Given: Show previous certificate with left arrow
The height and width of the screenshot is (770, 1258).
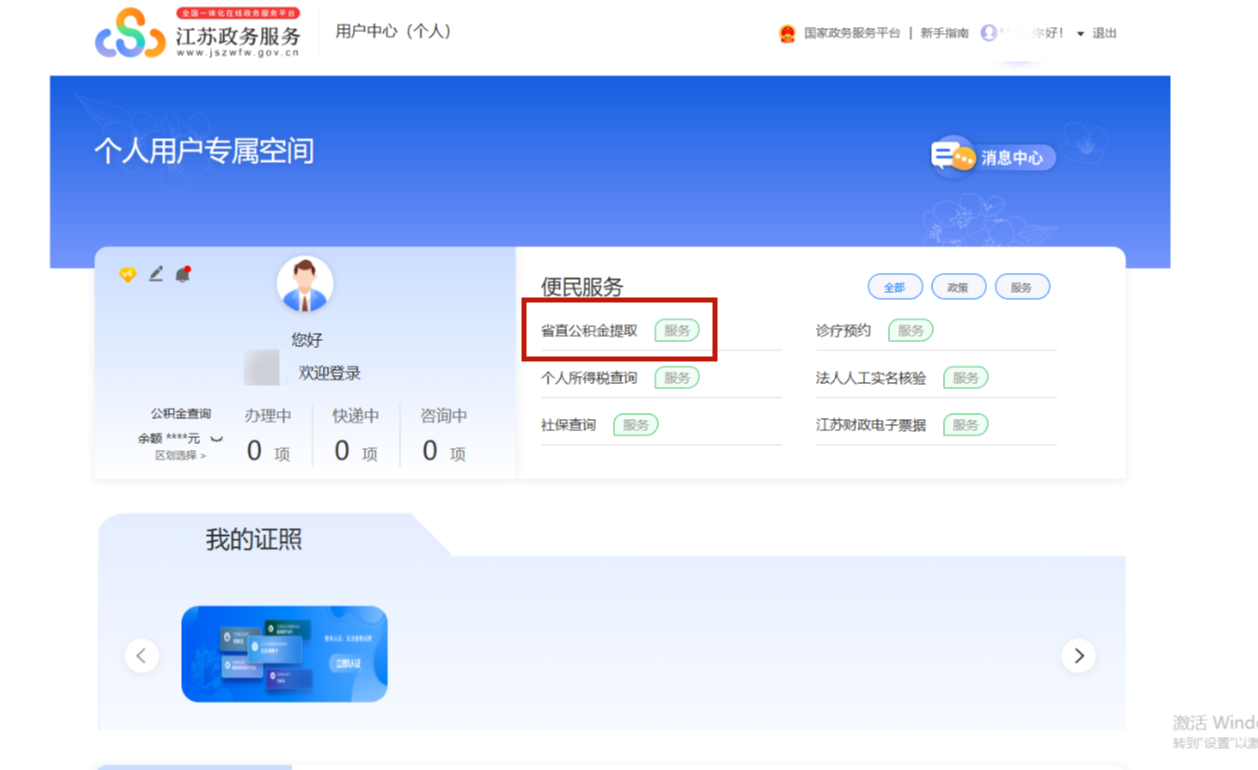Looking at the screenshot, I should [x=141, y=656].
